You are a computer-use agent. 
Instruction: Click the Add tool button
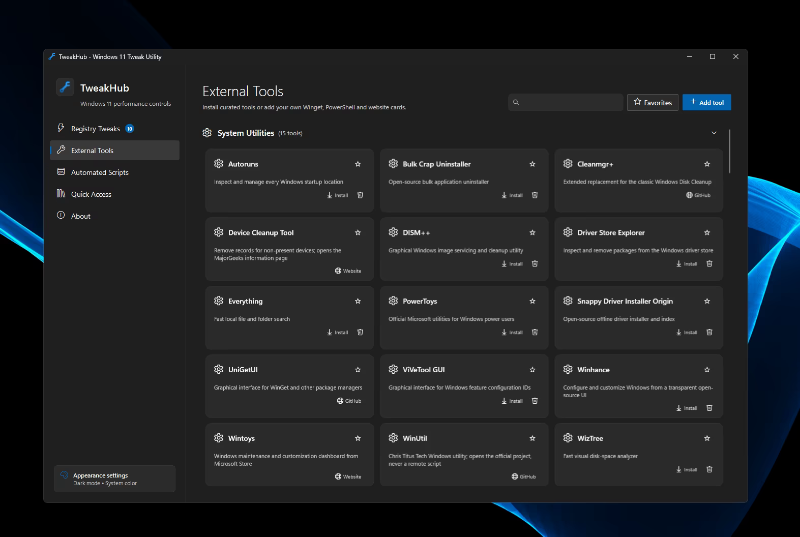tap(707, 103)
